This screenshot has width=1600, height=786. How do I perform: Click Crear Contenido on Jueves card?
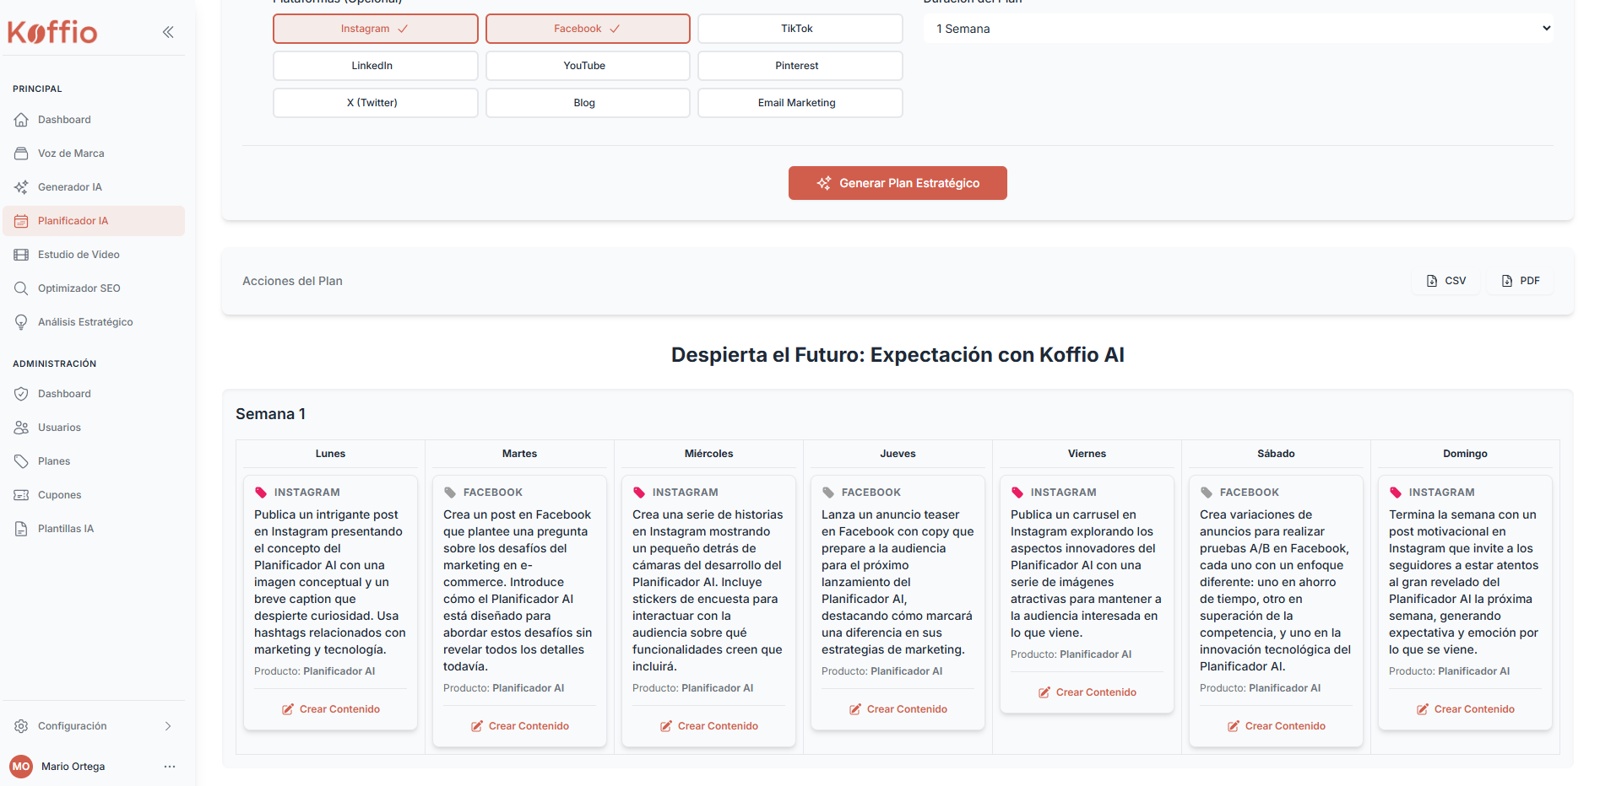tap(897, 709)
